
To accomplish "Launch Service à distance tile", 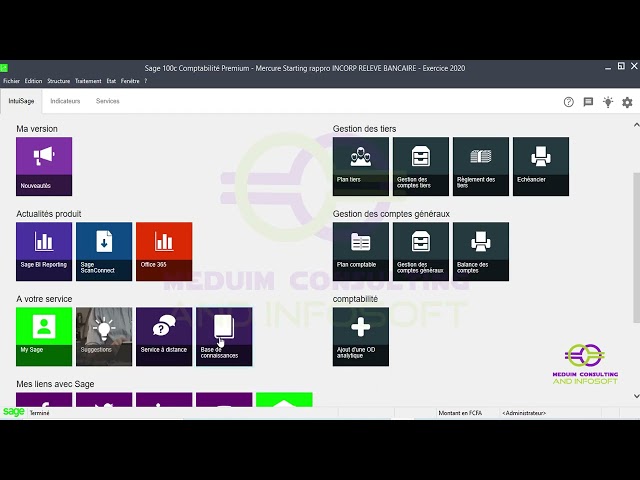I will tap(164, 337).
